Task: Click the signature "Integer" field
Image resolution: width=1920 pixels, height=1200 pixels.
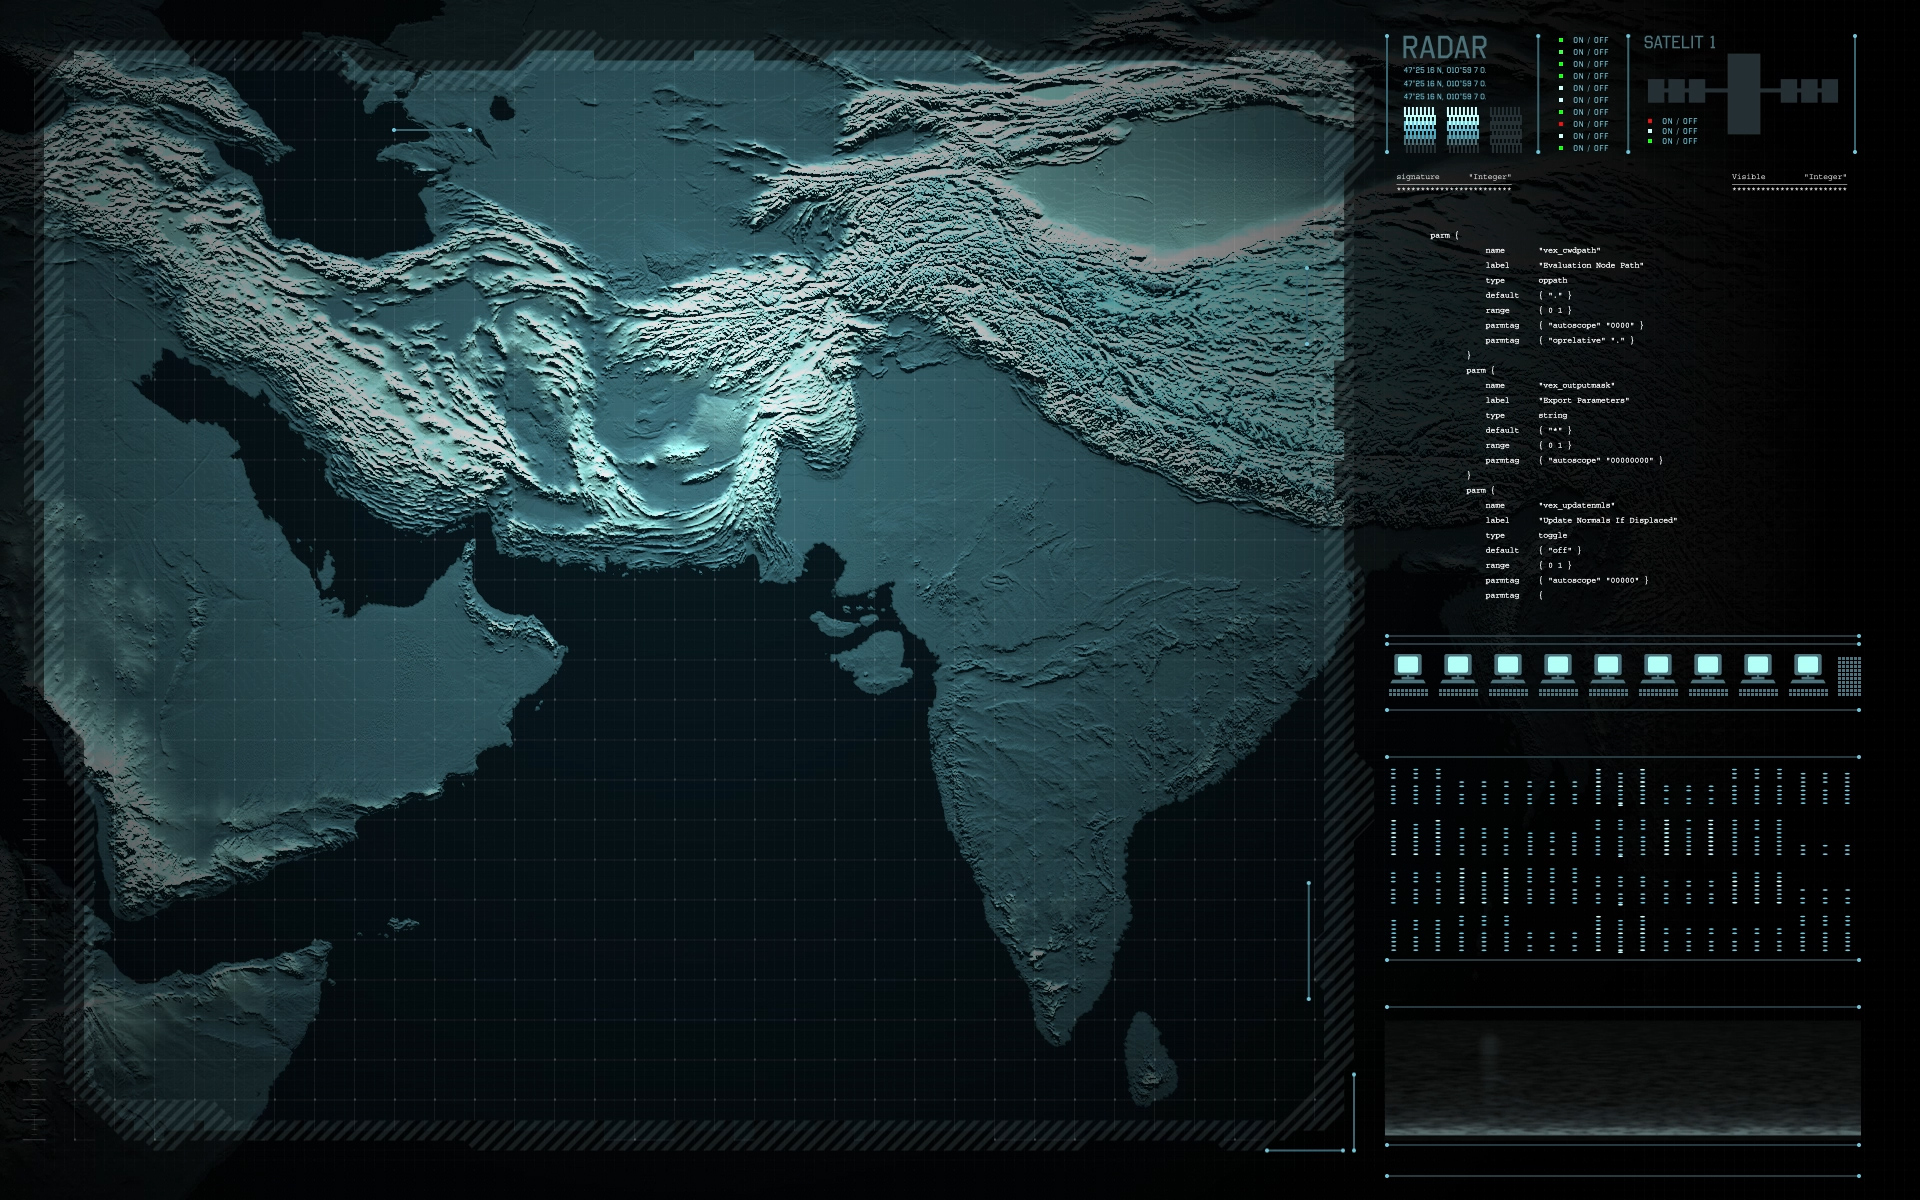Action: [1489, 177]
